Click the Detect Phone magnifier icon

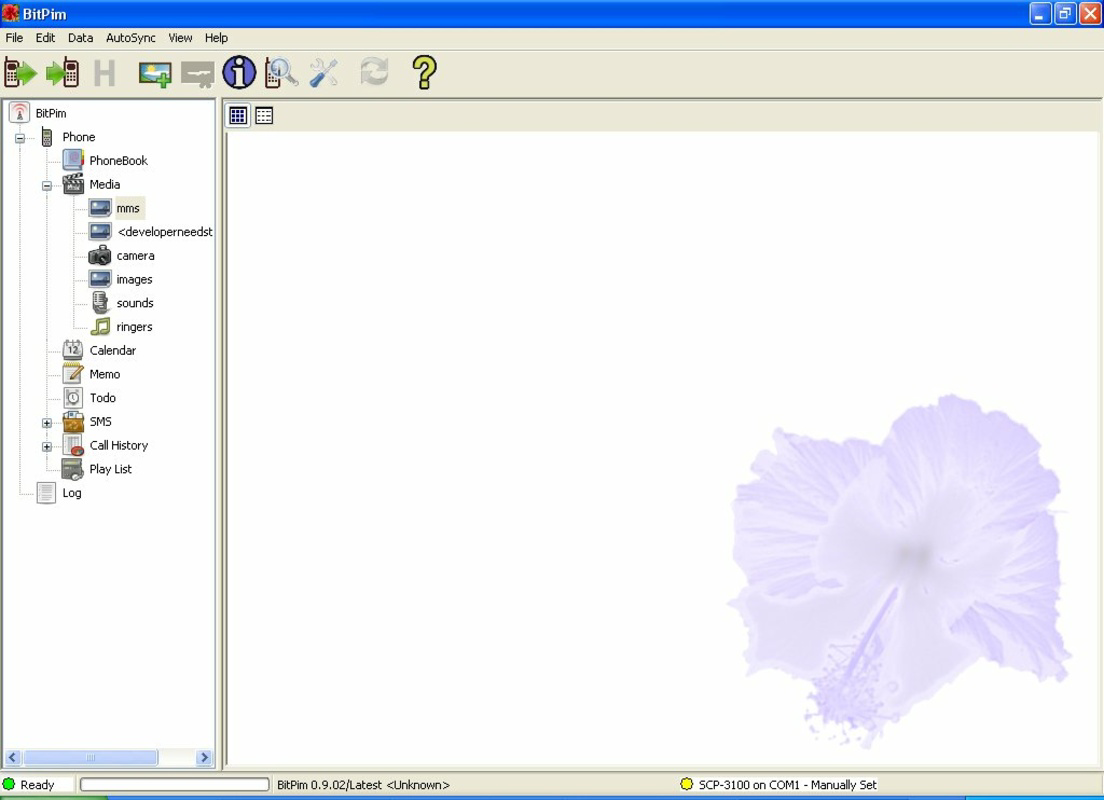point(281,73)
